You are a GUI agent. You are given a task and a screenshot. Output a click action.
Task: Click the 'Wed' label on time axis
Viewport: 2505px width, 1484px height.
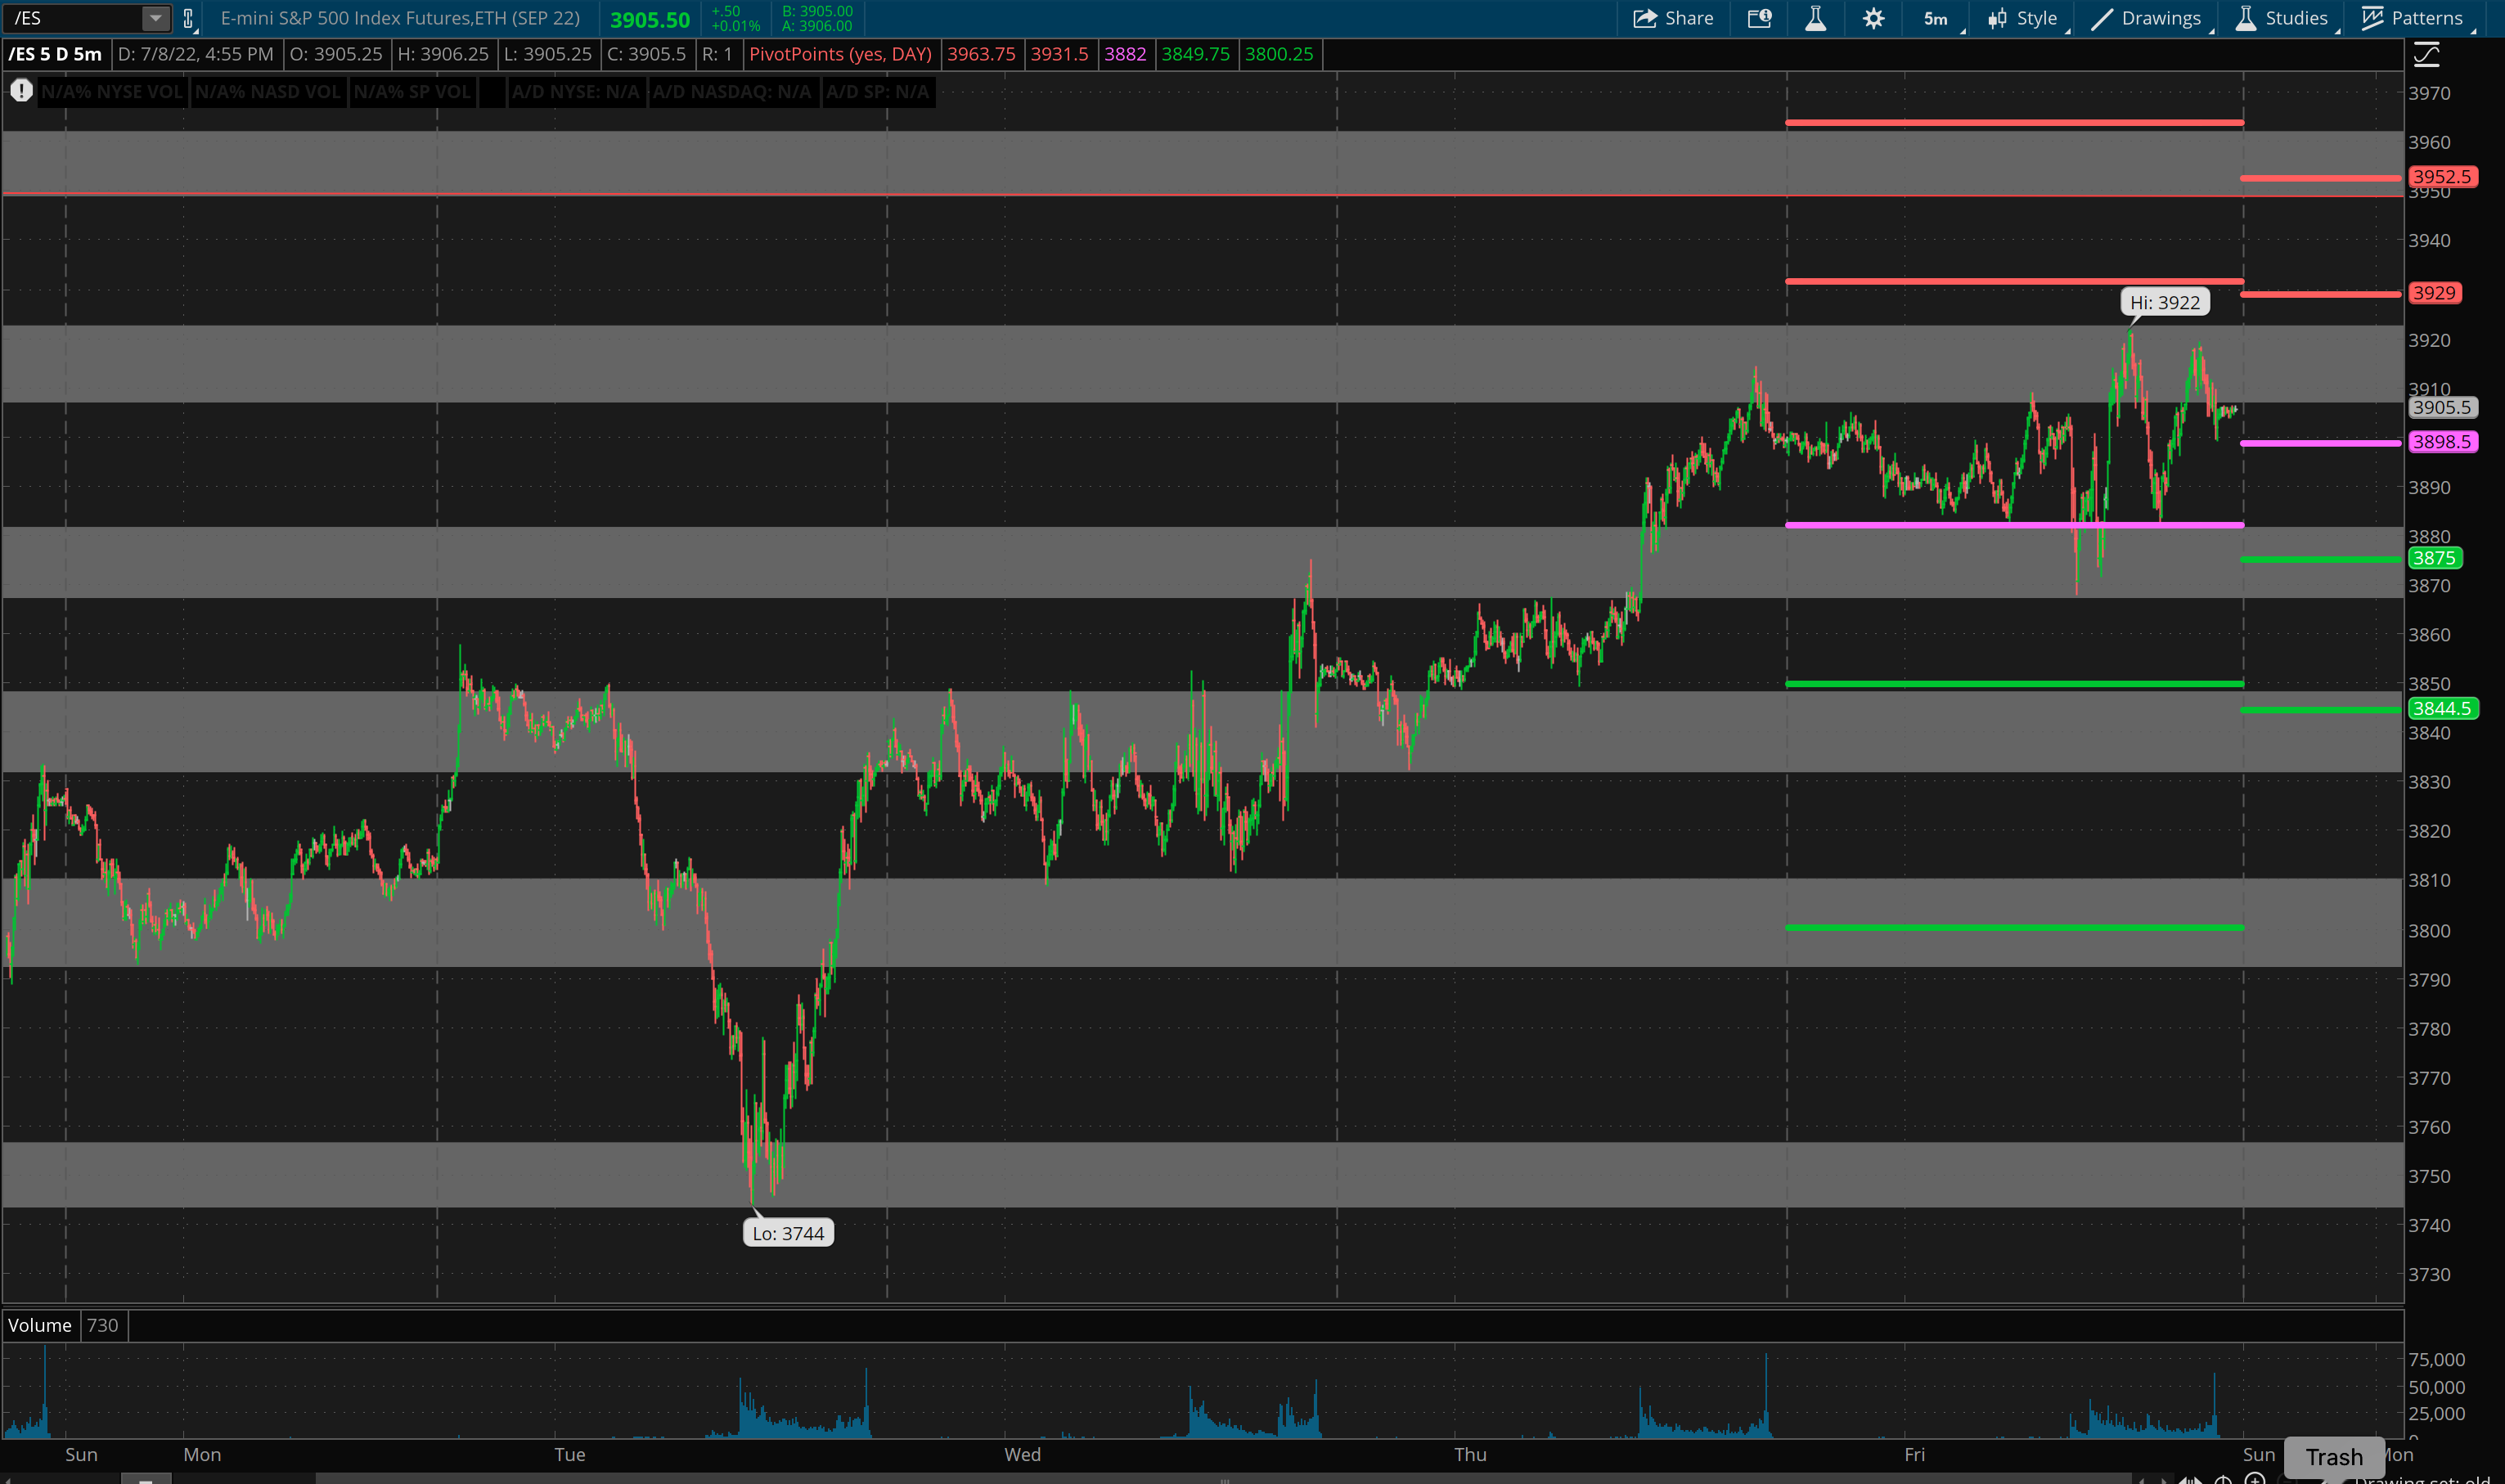pyautogui.click(x=1022, y=1454)
